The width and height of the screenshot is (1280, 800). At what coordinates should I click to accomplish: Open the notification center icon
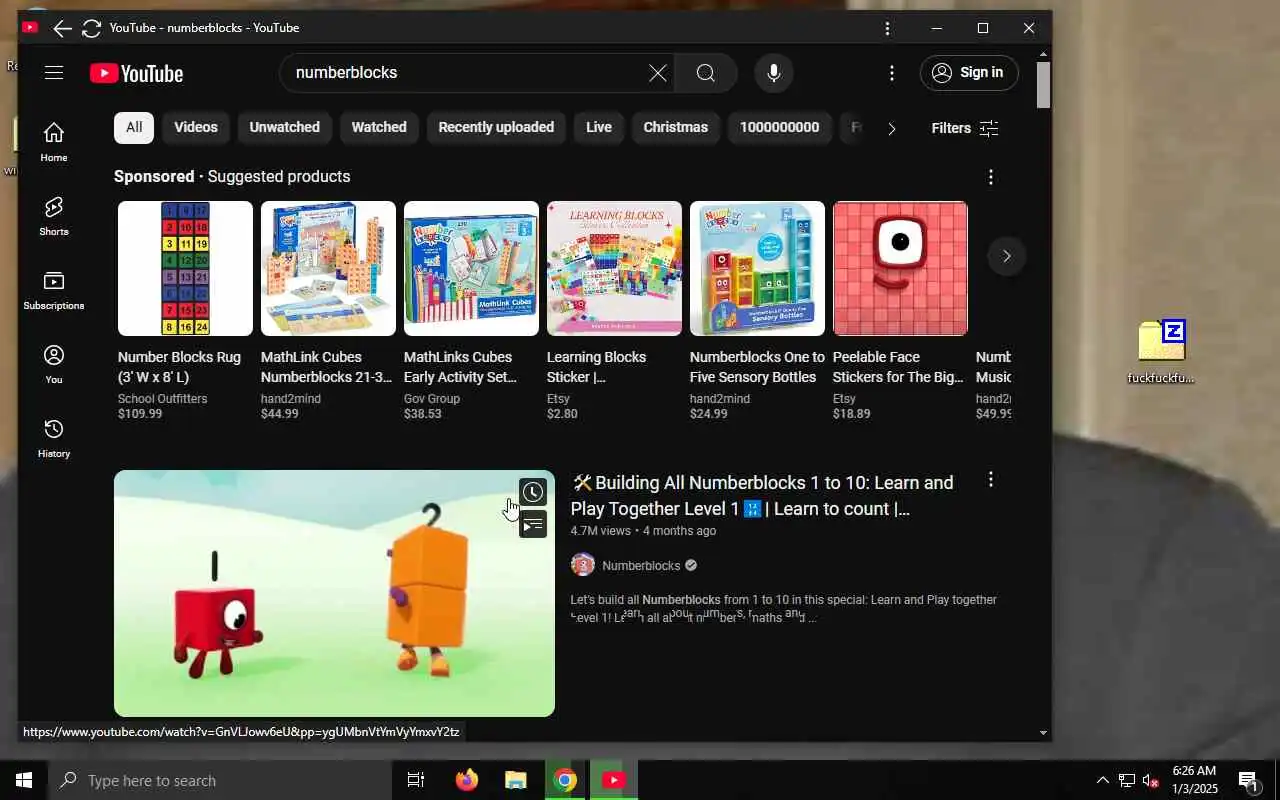(x=1248, y=780)
